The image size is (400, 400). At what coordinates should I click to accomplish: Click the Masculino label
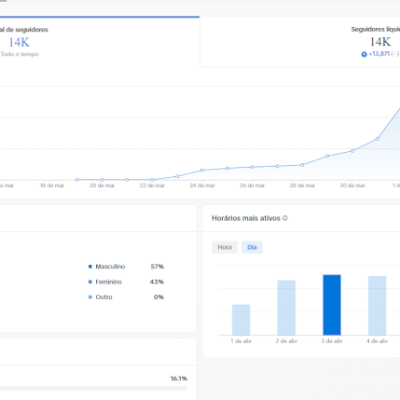(110, 266)
